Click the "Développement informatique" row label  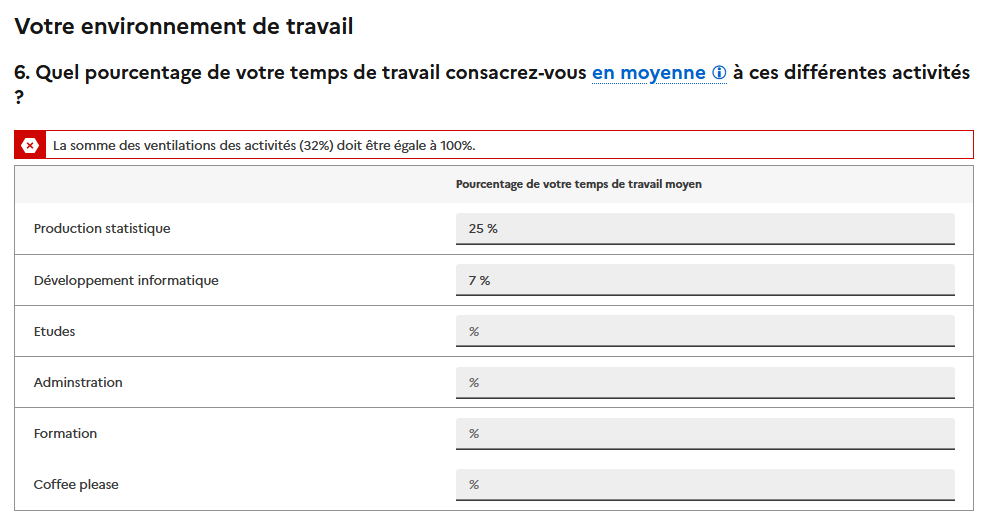(126, 280)
